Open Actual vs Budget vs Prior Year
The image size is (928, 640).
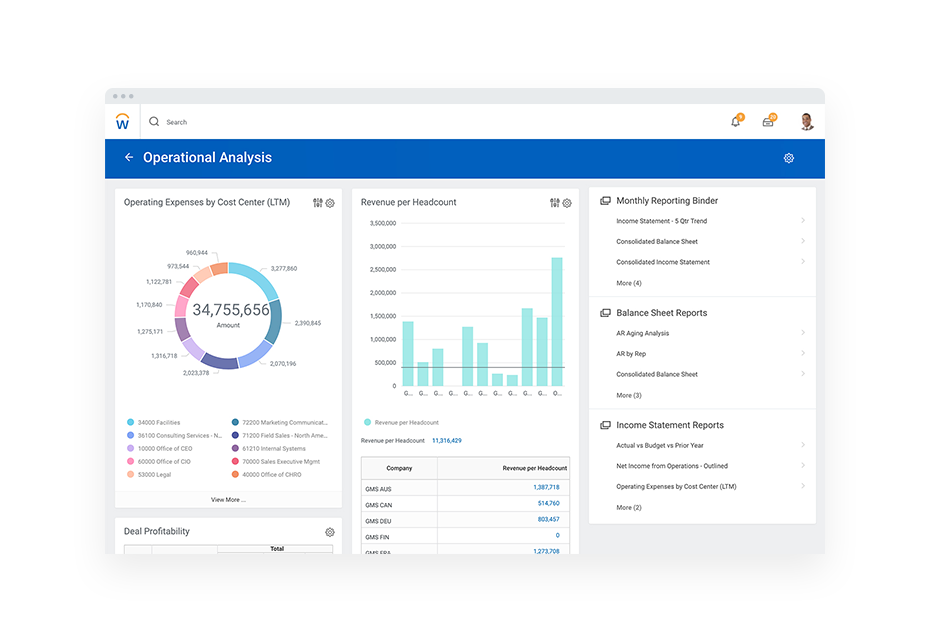[660, 446]
